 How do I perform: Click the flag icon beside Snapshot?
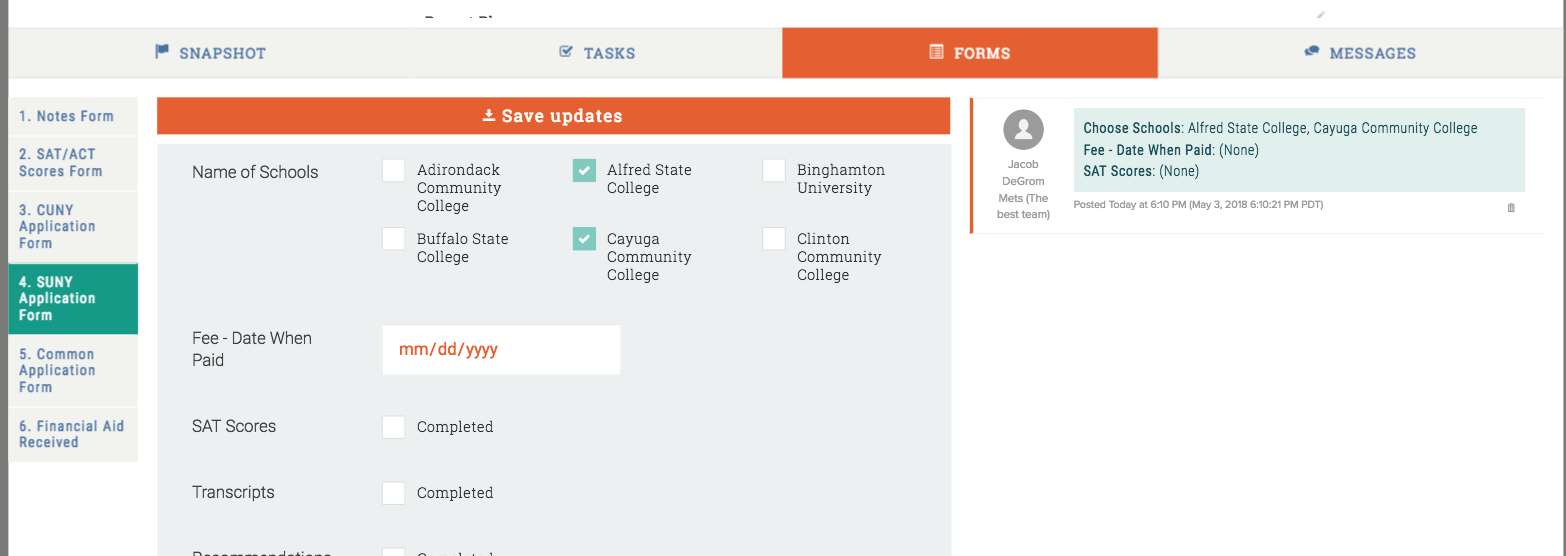pos(162,52)
